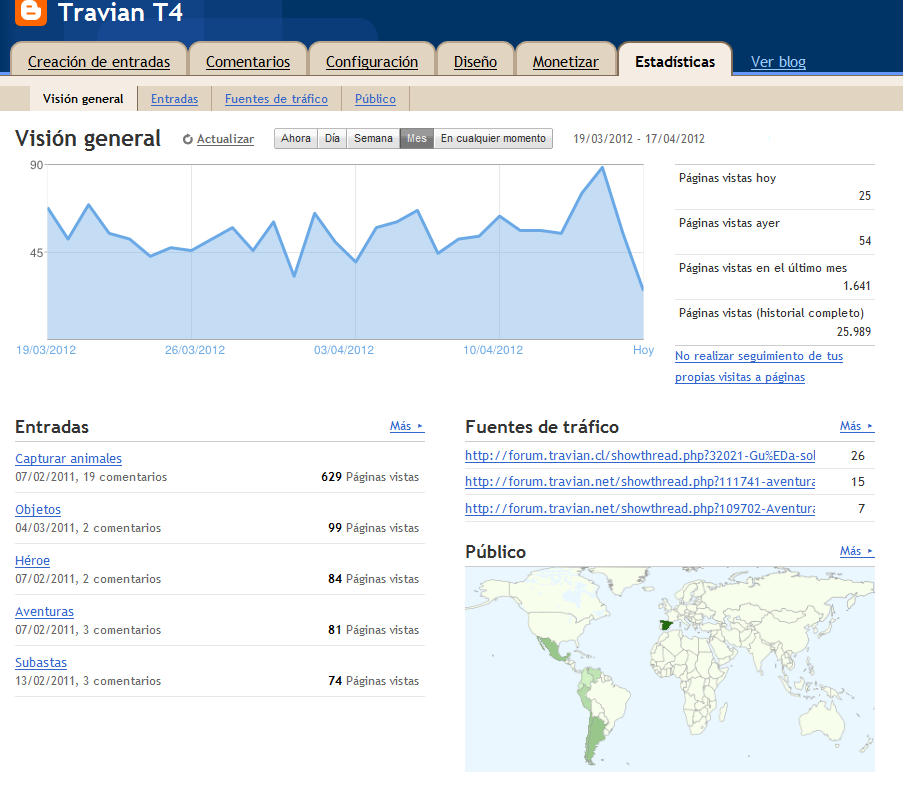Click the date range 19/03/2012 - 17/04/2012

tap(639, 139)
